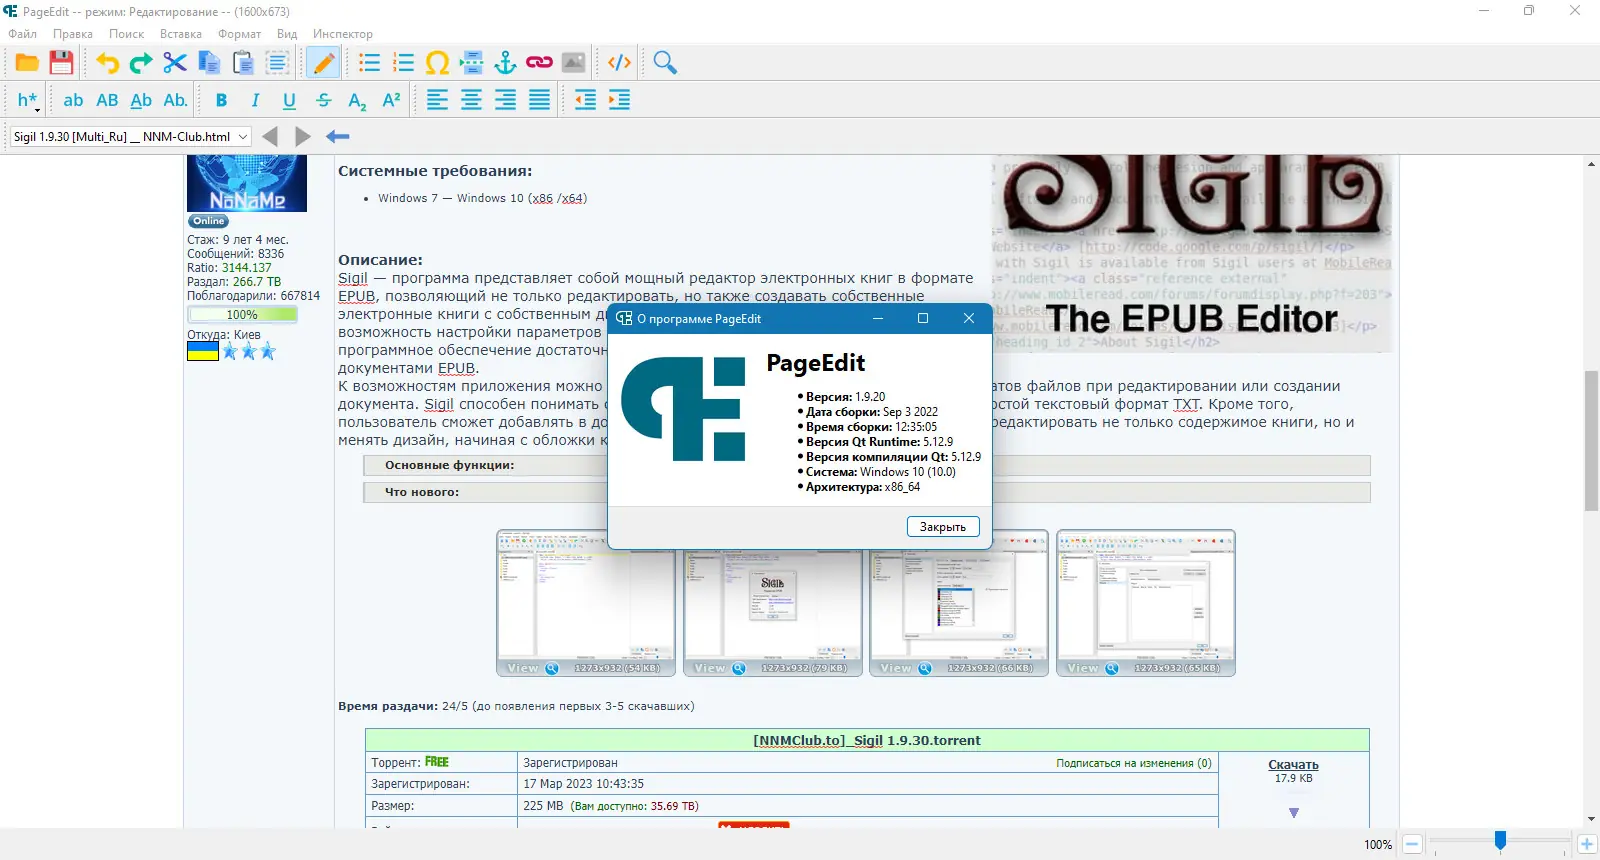This screenshot has height=860, width=1600.
Task: Click the vertical scrollbar thumb
Action: 1591,440
